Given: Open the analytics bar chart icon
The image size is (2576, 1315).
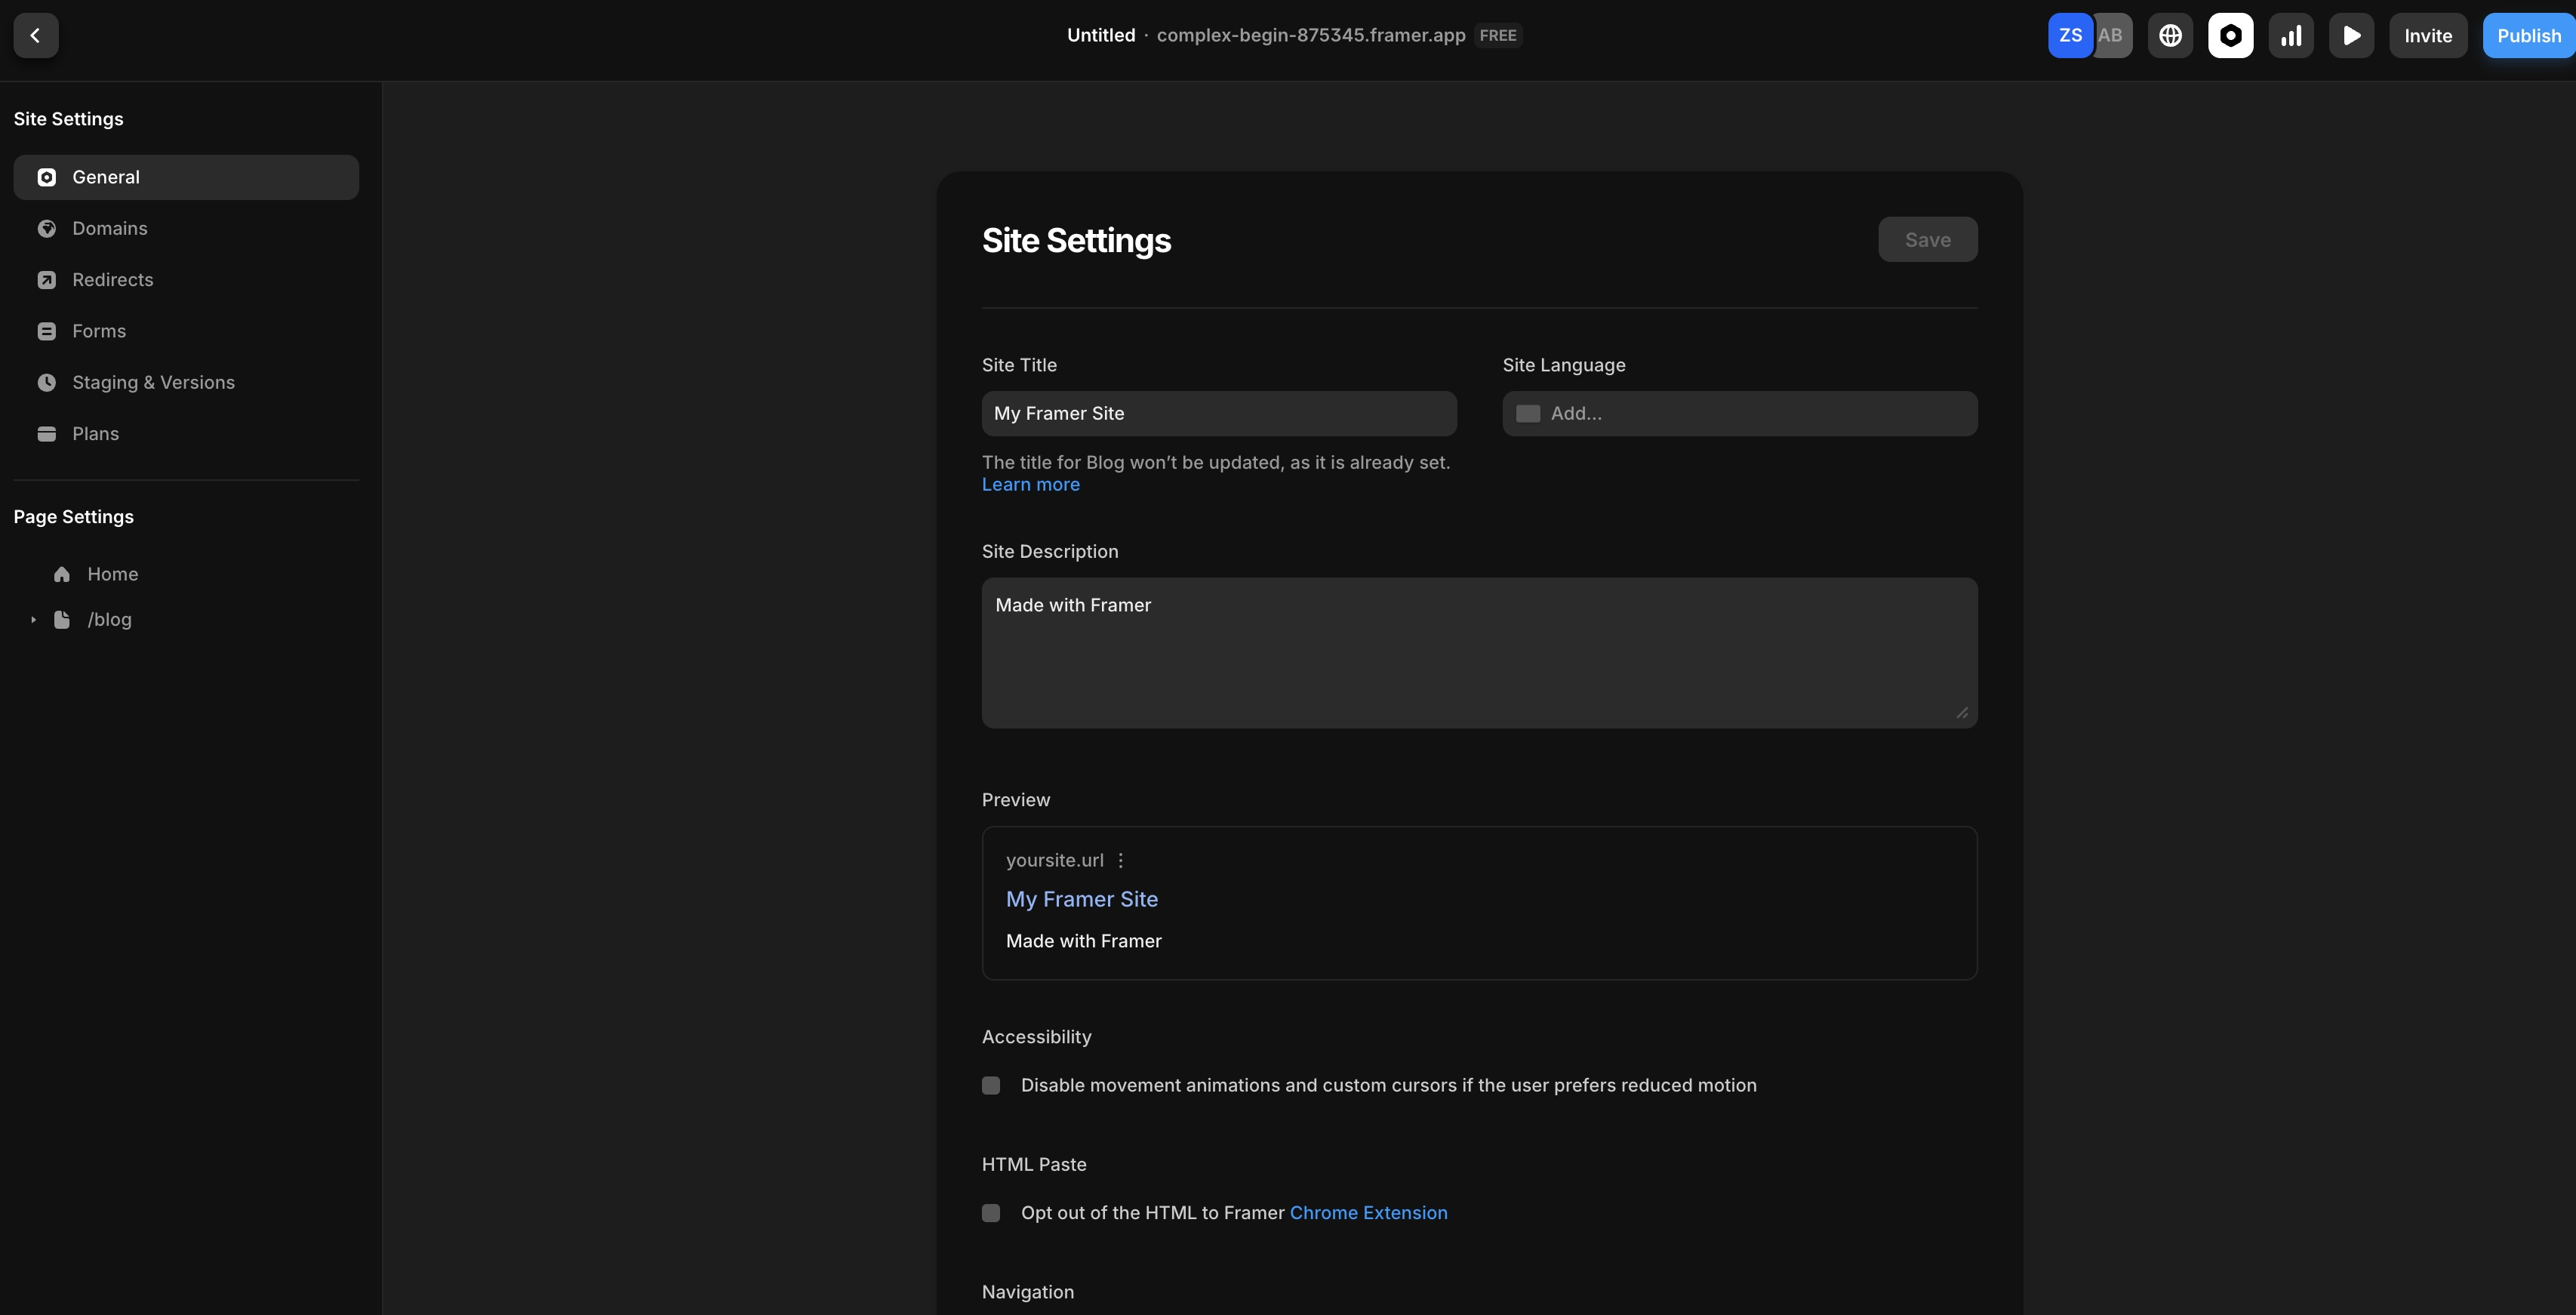Looking at the screenshot, I should [2291, 36].
